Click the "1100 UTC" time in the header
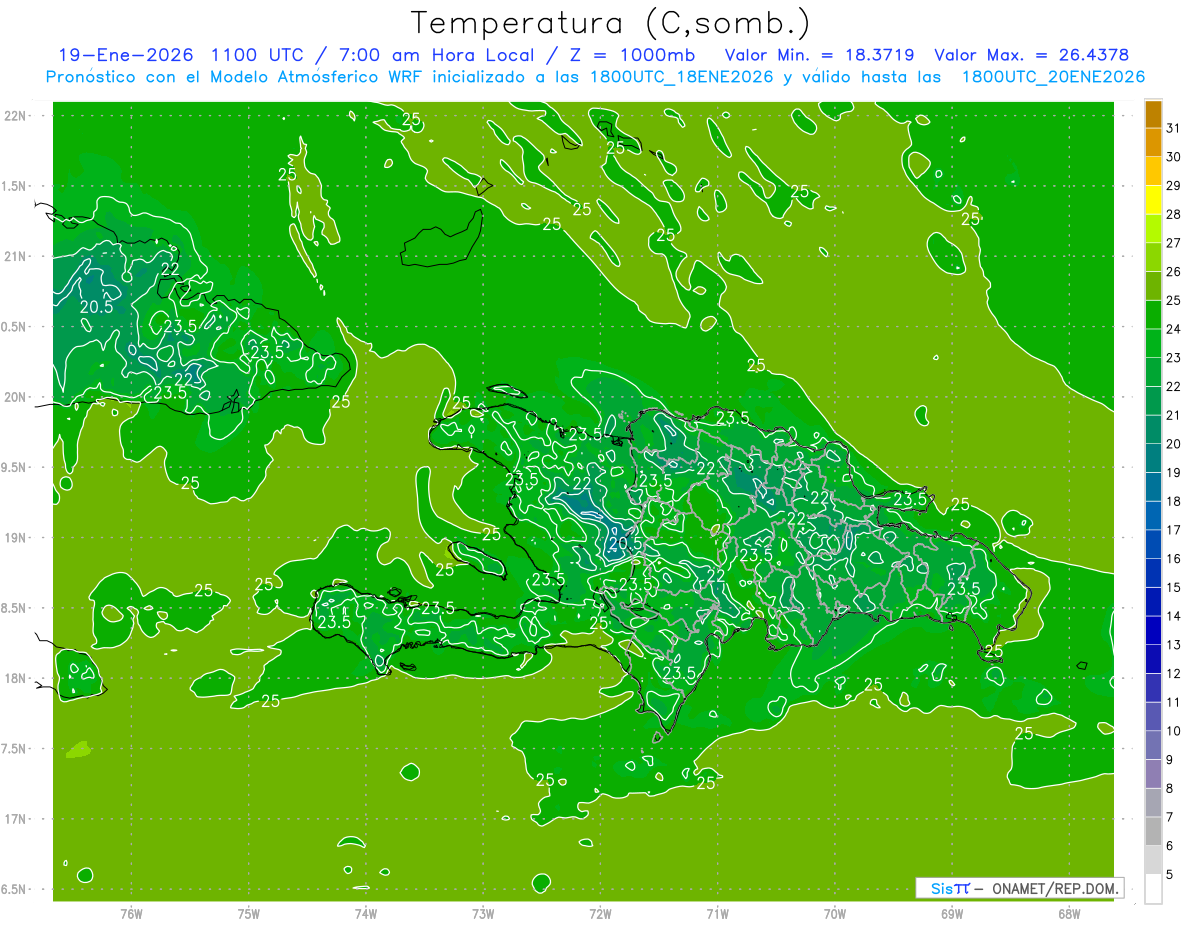1200x927 pixels. pos(258,55)
